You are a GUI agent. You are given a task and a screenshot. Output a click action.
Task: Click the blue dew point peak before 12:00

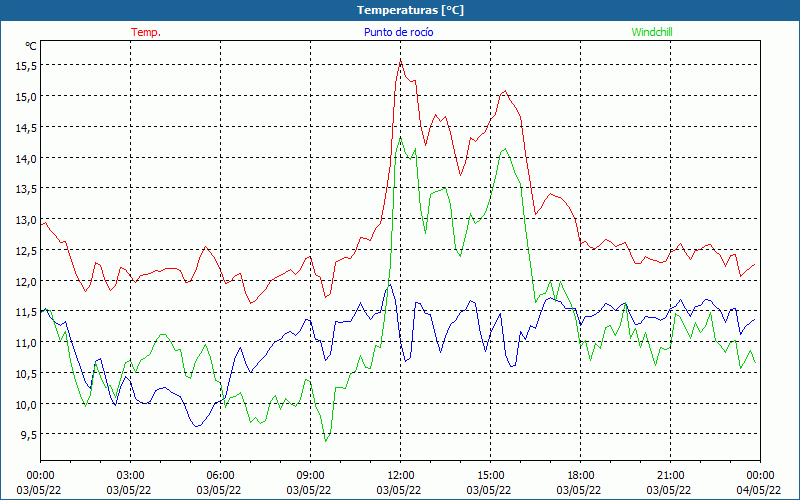point(390,285)
